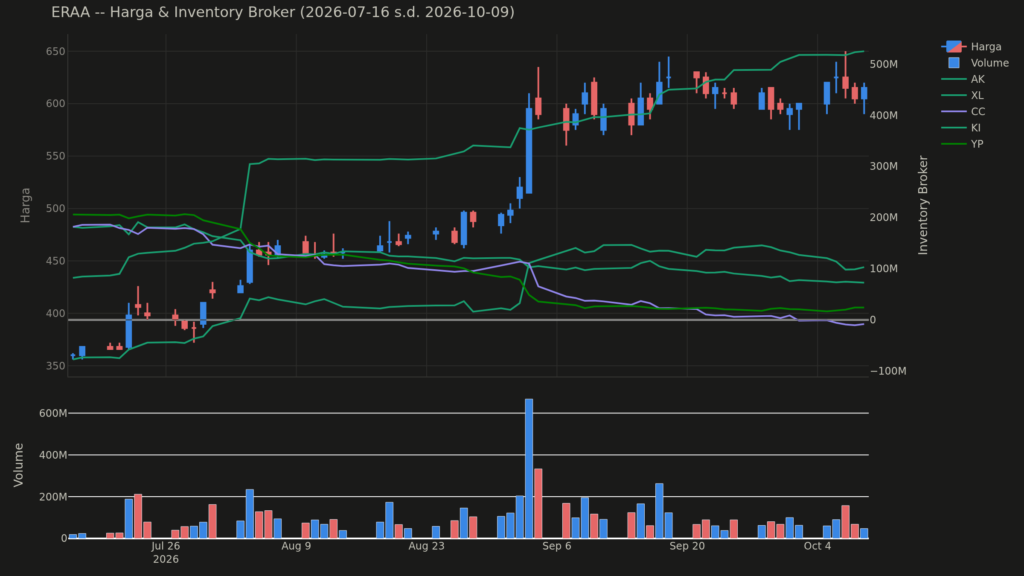Click the 200M inventory axis label
The height and width of the screenshot is (576, 1024).
884,217
